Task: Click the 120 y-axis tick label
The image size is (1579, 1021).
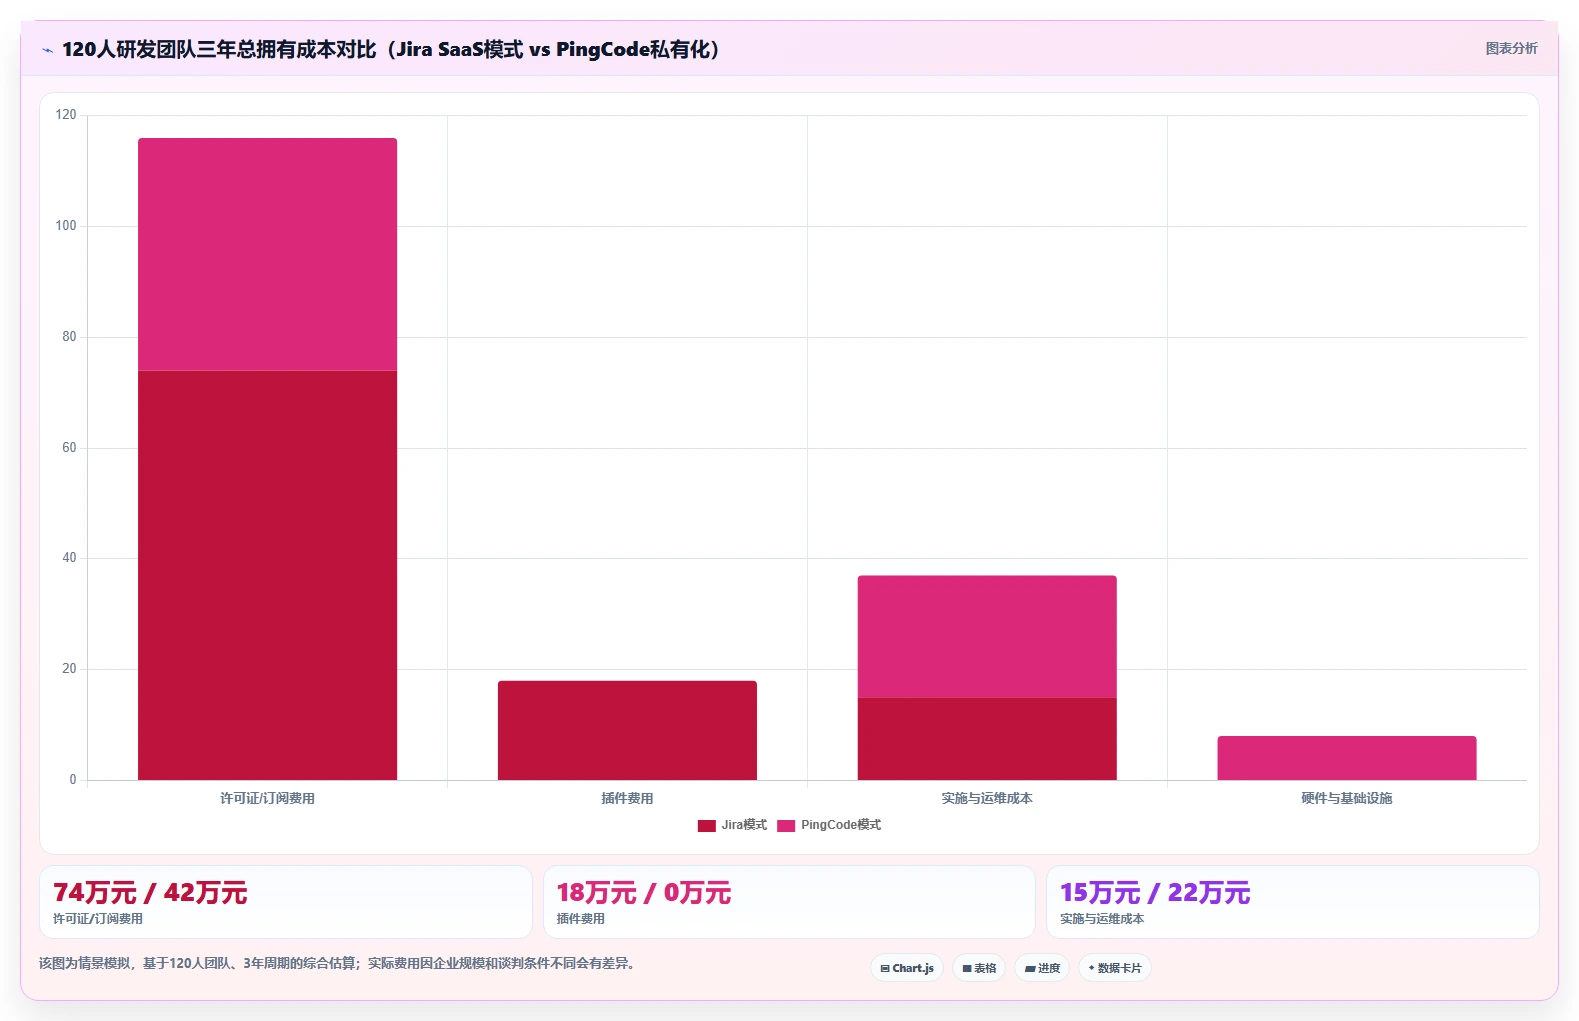Action: pos(66,115)
